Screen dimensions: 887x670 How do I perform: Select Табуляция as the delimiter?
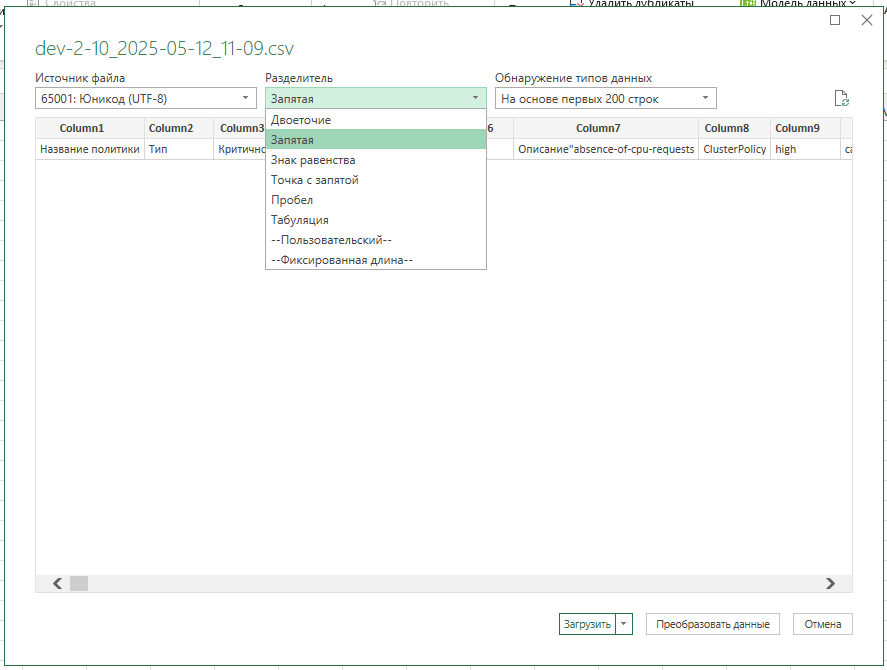click(x=300, y=220)
